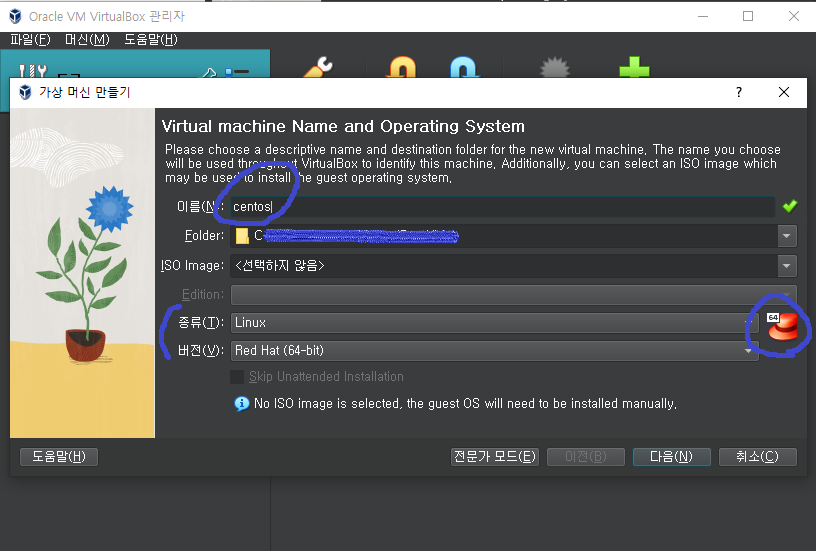Image resolution: width=816 pixels, height=551 pixels.
Task: Click the Red Hat 64-bit OS icon
Action: (x=782, y=326)
